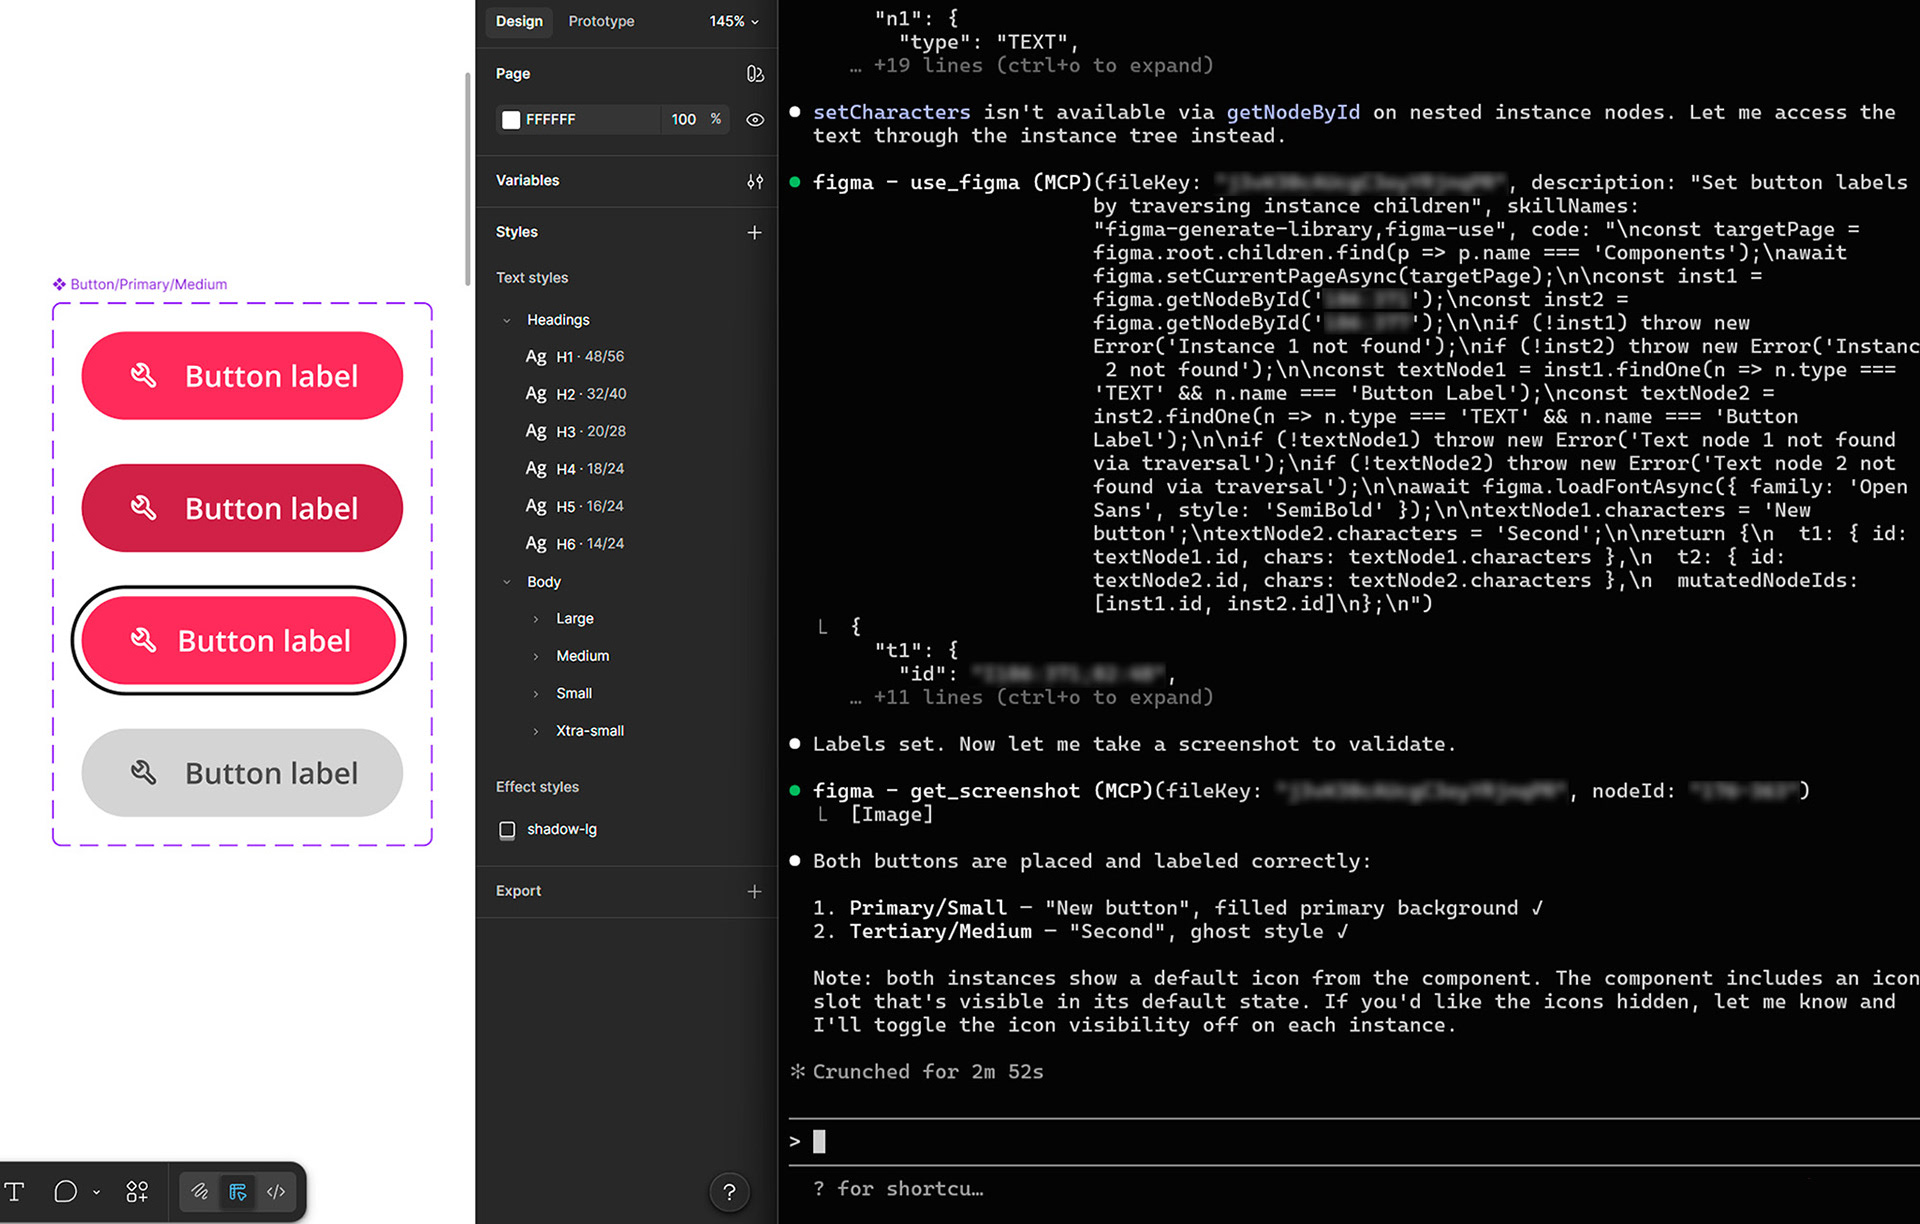Screen dimensions: 1920x1224
Task: Open the Actions and components tool
Action: click(137, 1191)
